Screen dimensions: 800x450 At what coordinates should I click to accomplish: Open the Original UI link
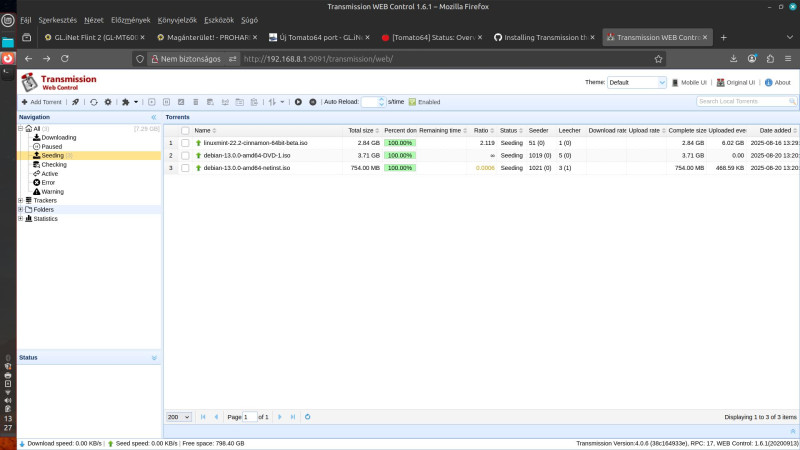pyautogui.click(x=736, y=82)
